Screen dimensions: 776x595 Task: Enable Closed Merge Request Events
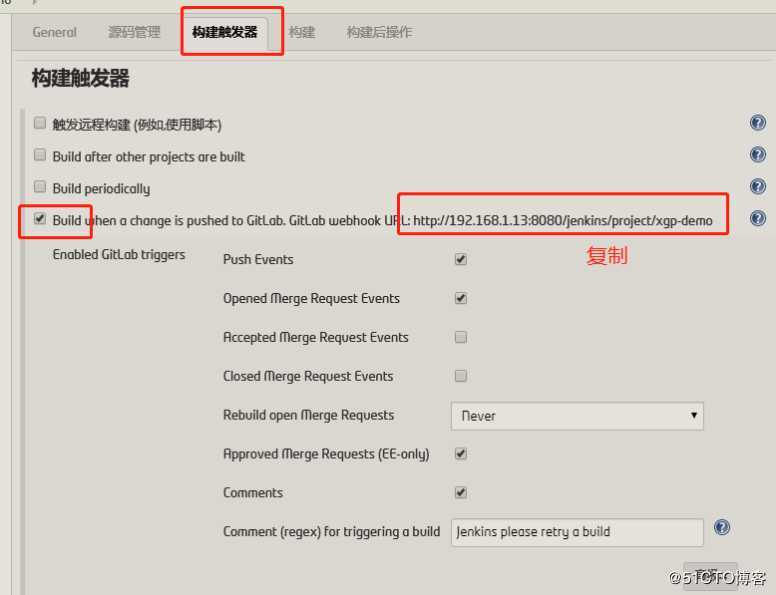tap(461, 376)
